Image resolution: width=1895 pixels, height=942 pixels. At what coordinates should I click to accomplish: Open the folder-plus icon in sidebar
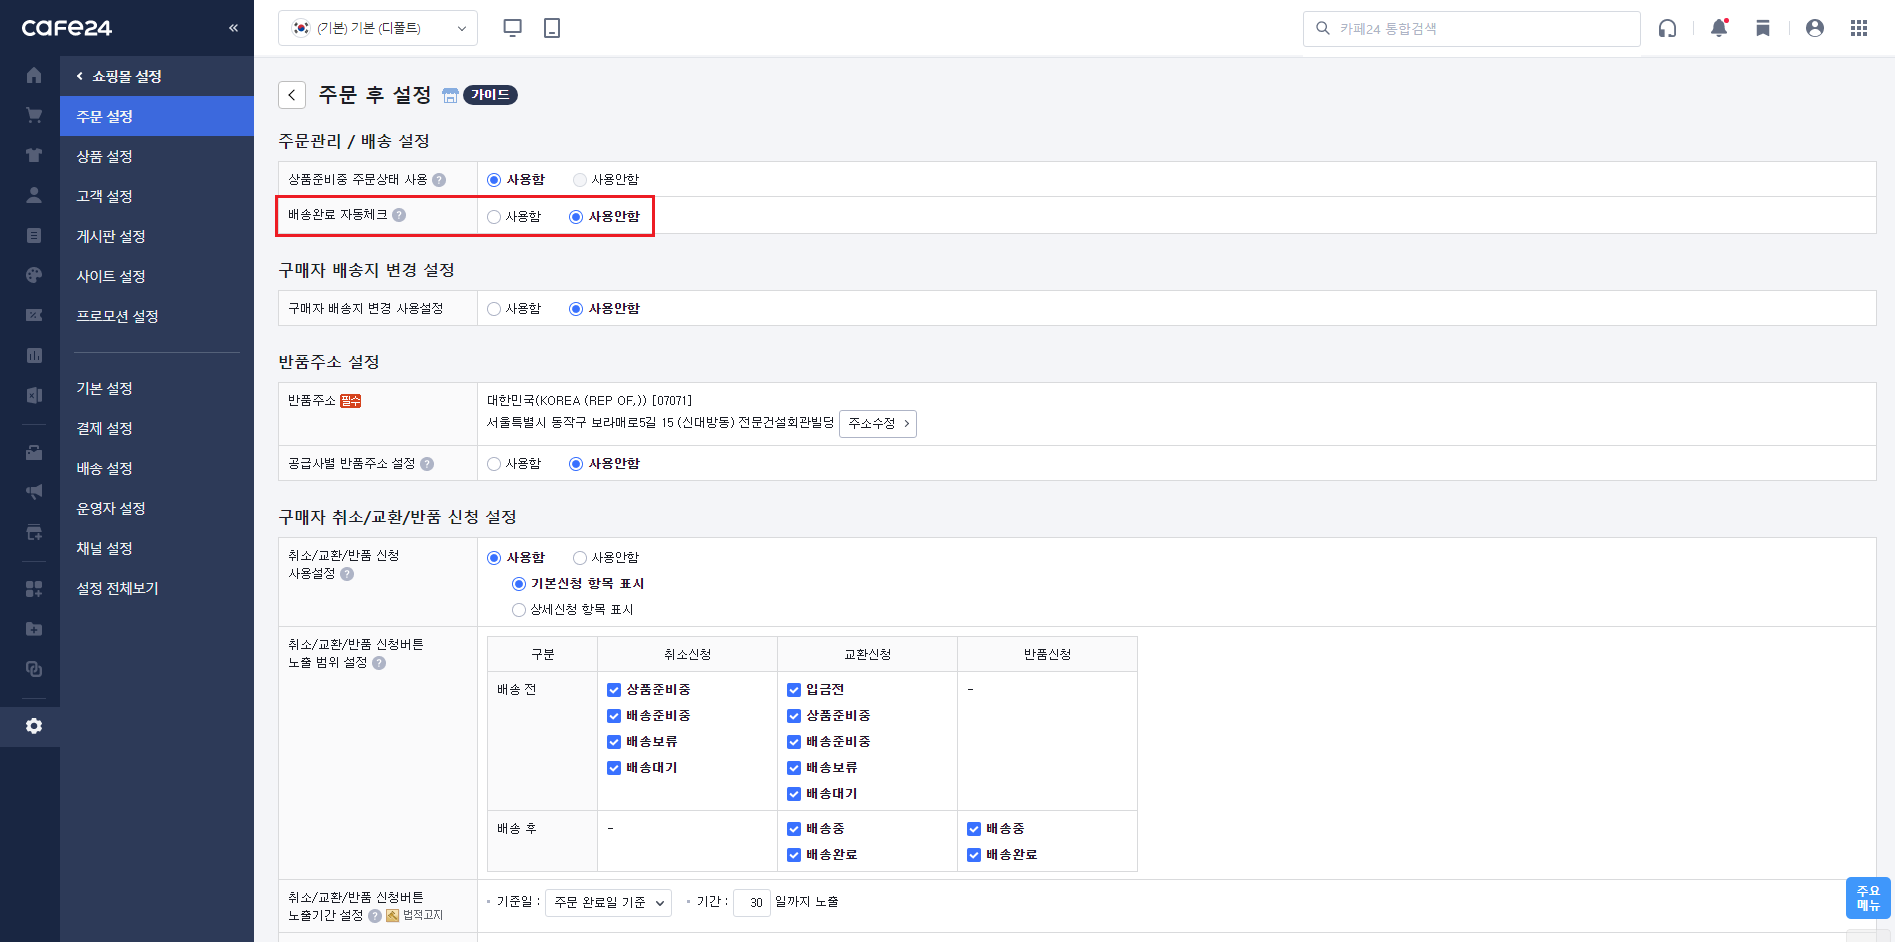pos(34,629)
